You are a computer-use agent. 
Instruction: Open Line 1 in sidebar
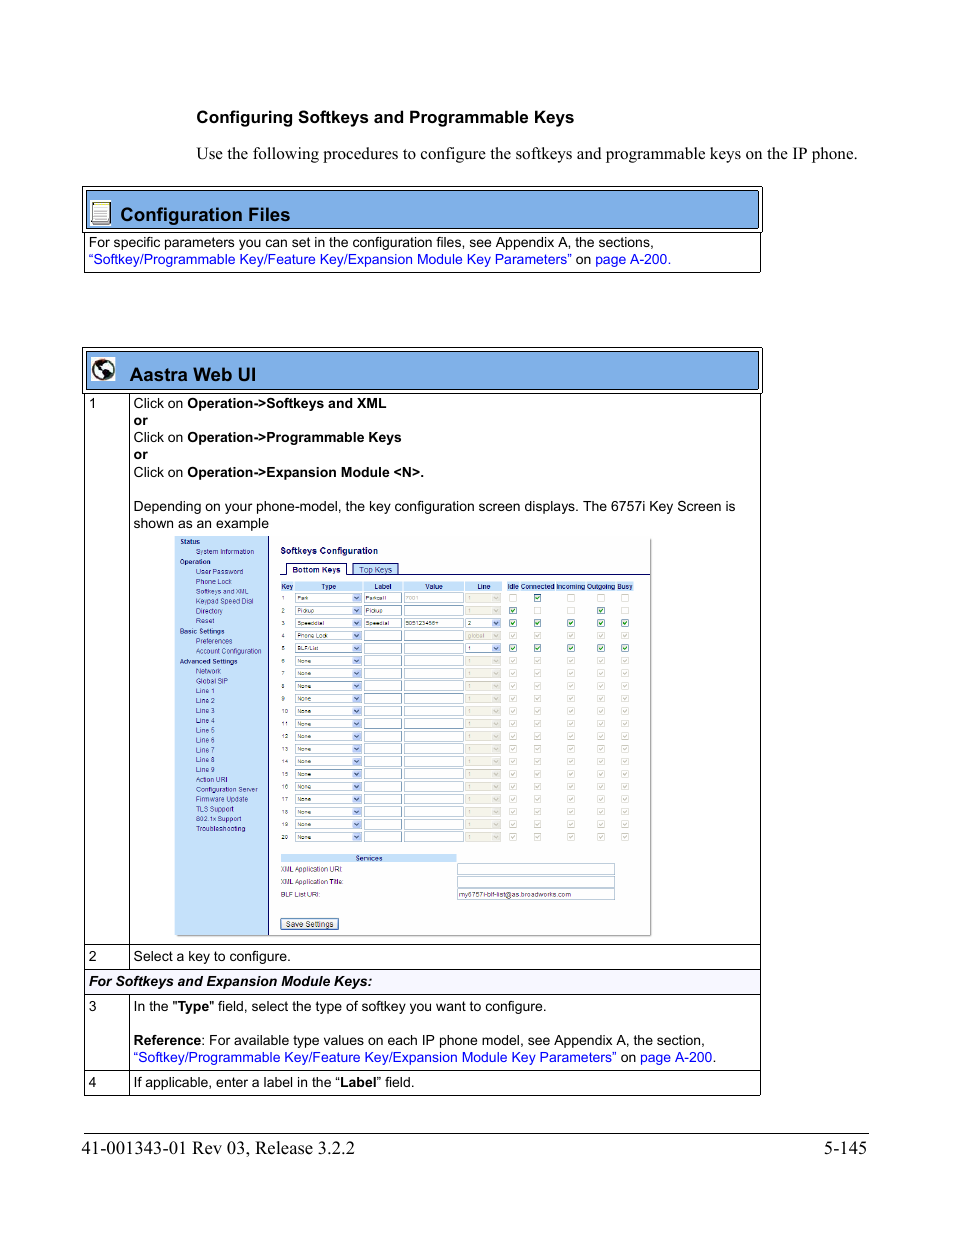[205, 691]
